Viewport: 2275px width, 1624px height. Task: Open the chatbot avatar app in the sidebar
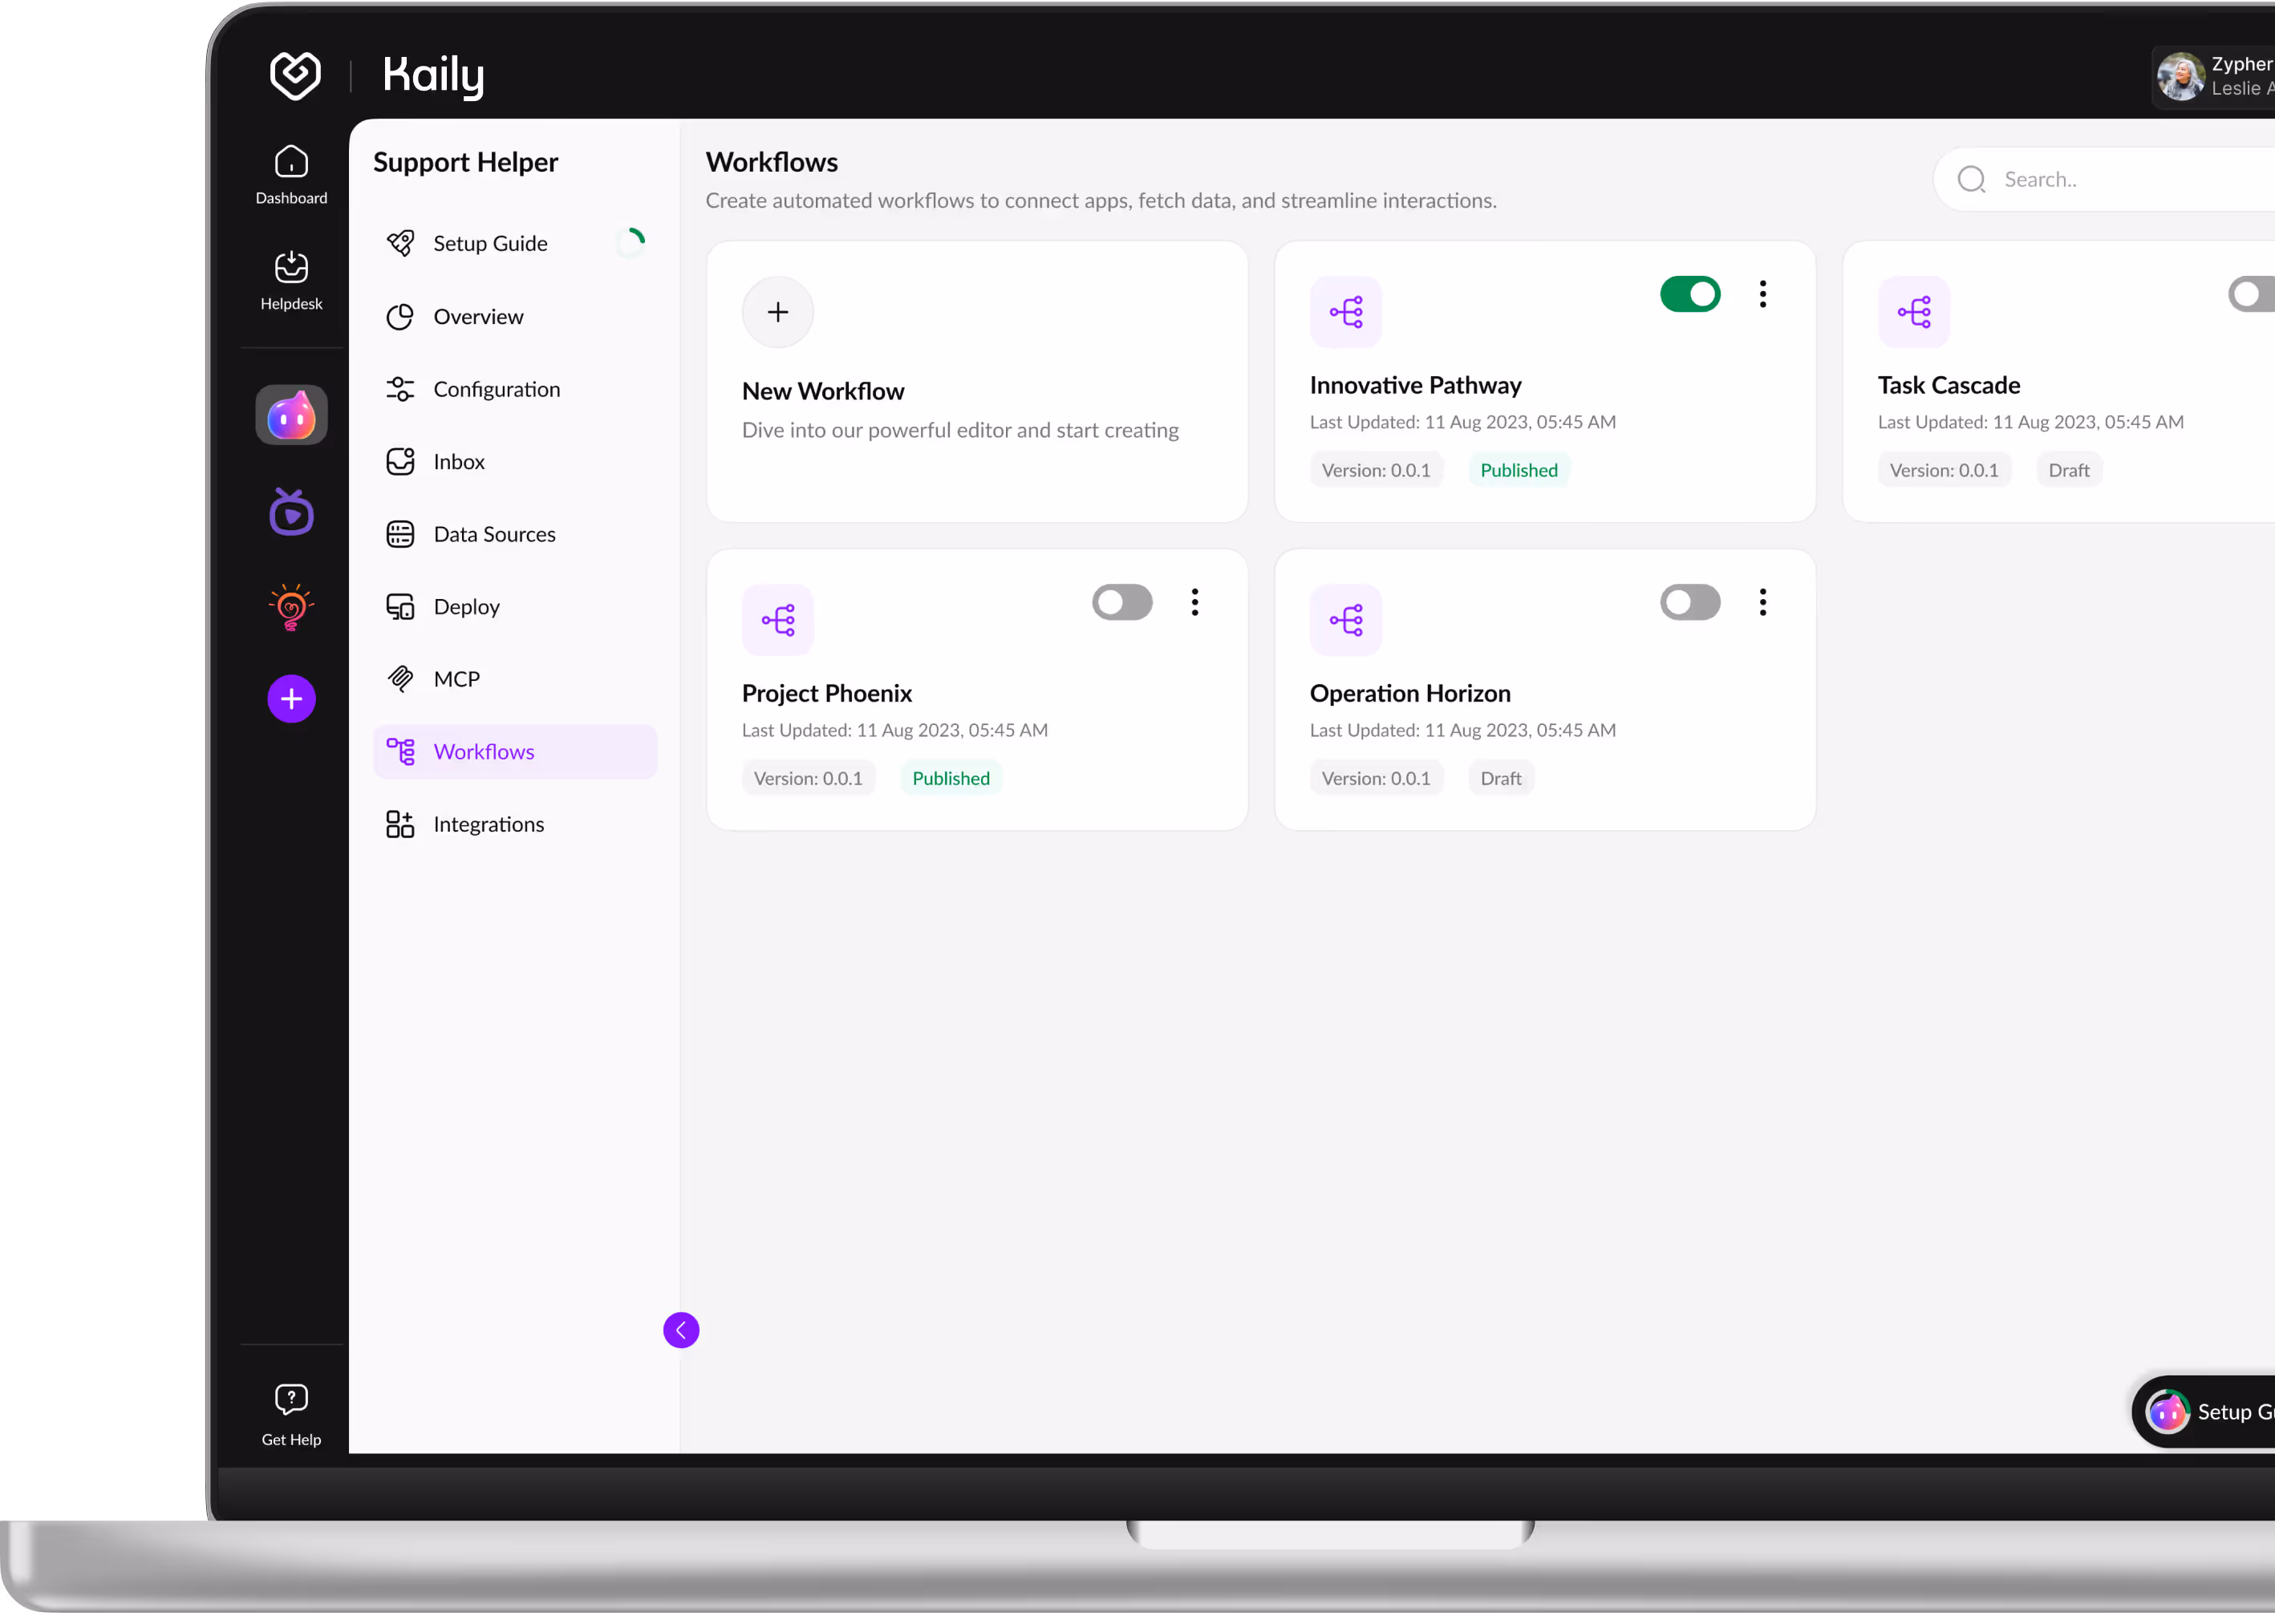[291, 414]
